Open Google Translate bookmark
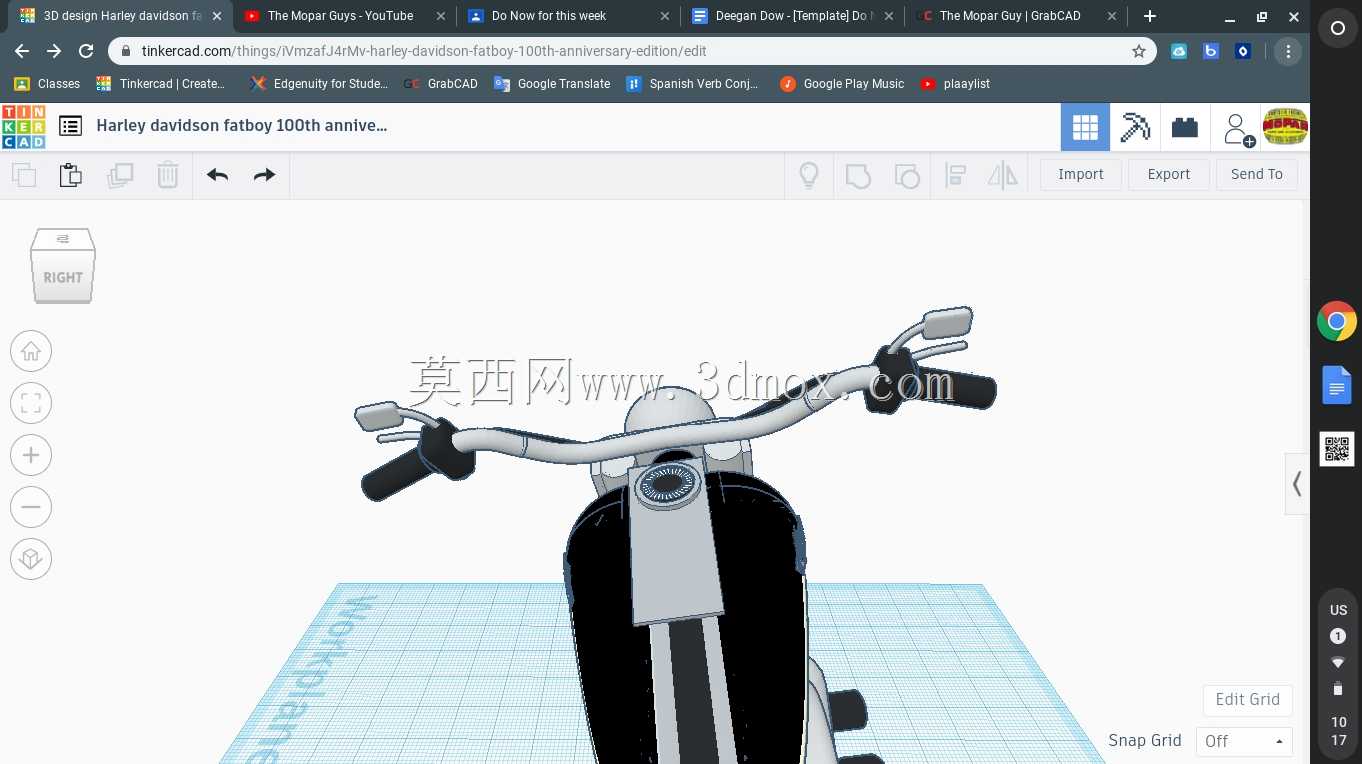The width and height of the screenshot is (1362, 764). point(552,84)
